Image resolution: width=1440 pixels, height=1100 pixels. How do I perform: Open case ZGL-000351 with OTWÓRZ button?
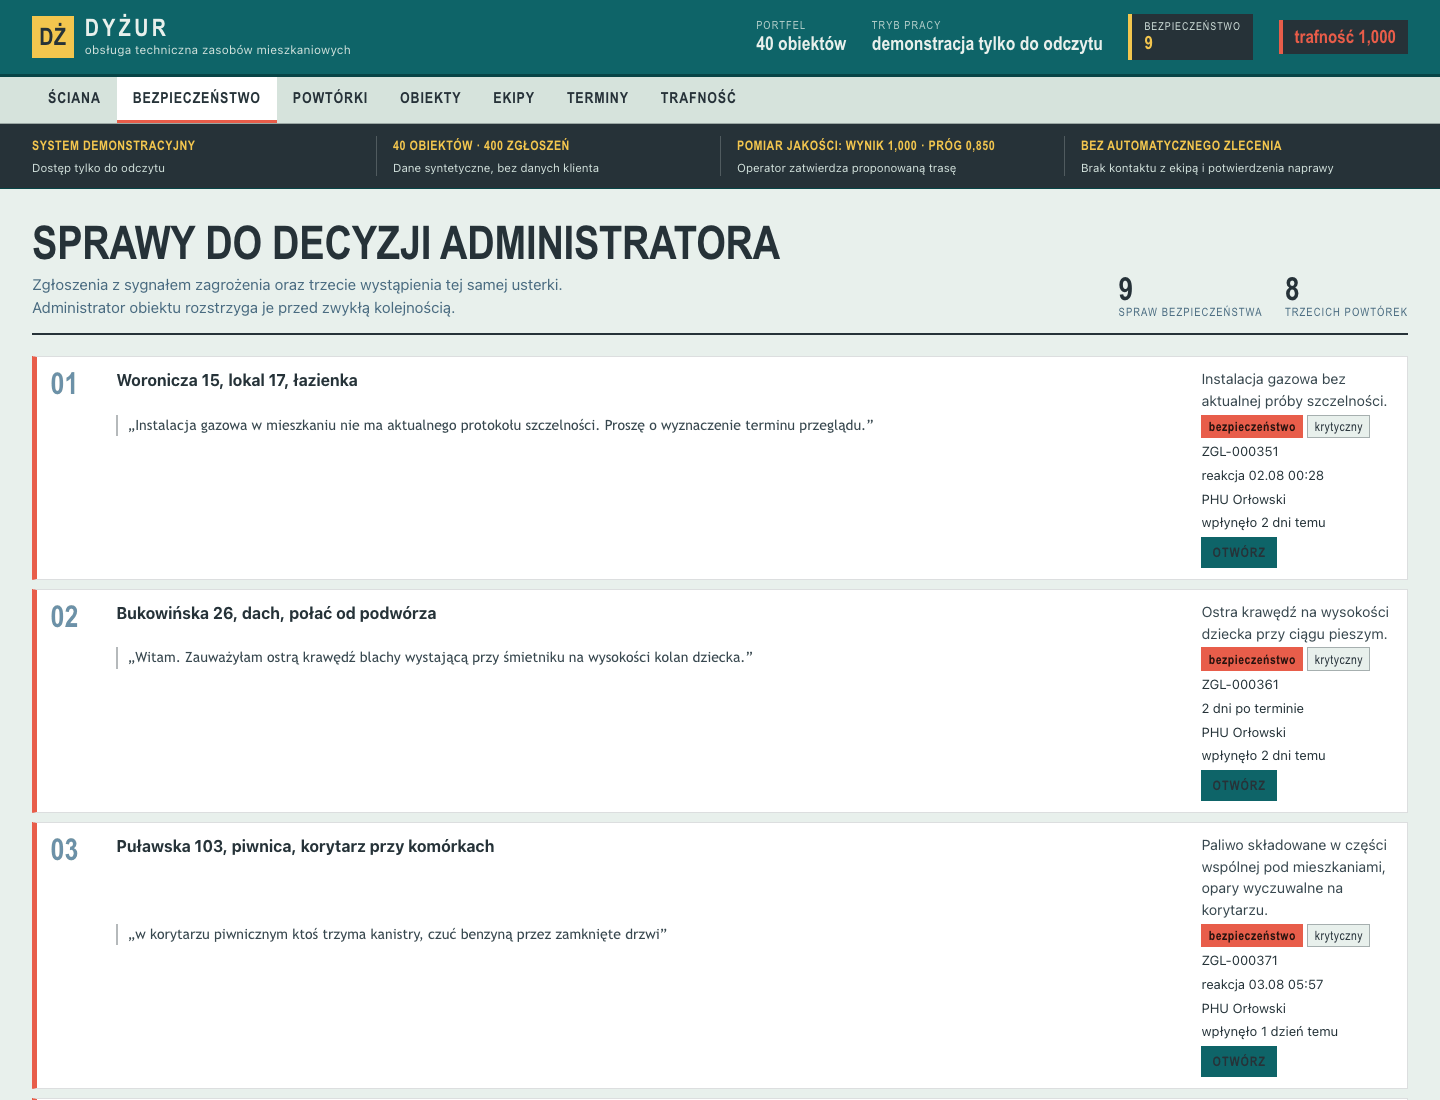1239,552
